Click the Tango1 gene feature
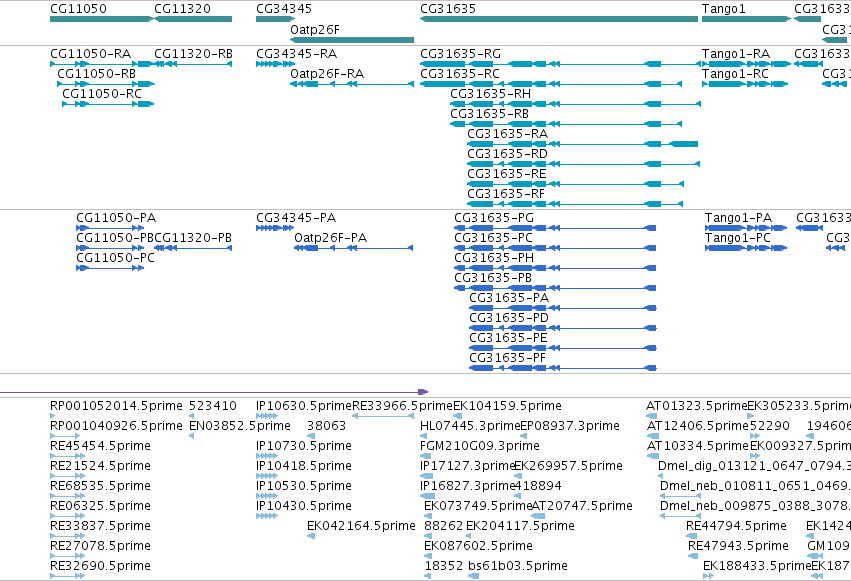Image resolution: width=851 pixels, height=581 pixels. [x=746, y=19]
